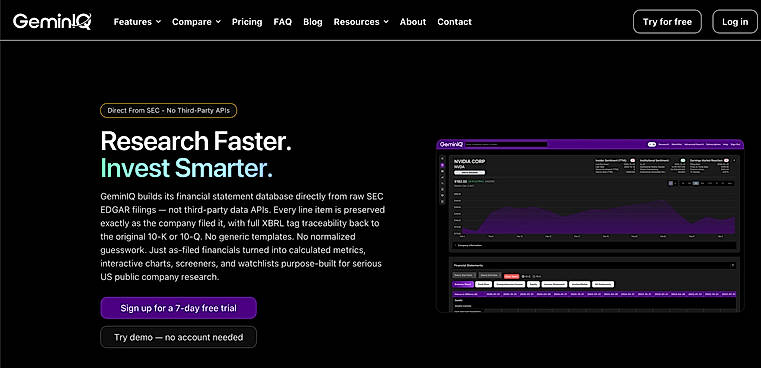Click the Try for free button
Image resolution: width=761 pixels, height=368 pixels.
pyautogui.click(x=667, y=22)
